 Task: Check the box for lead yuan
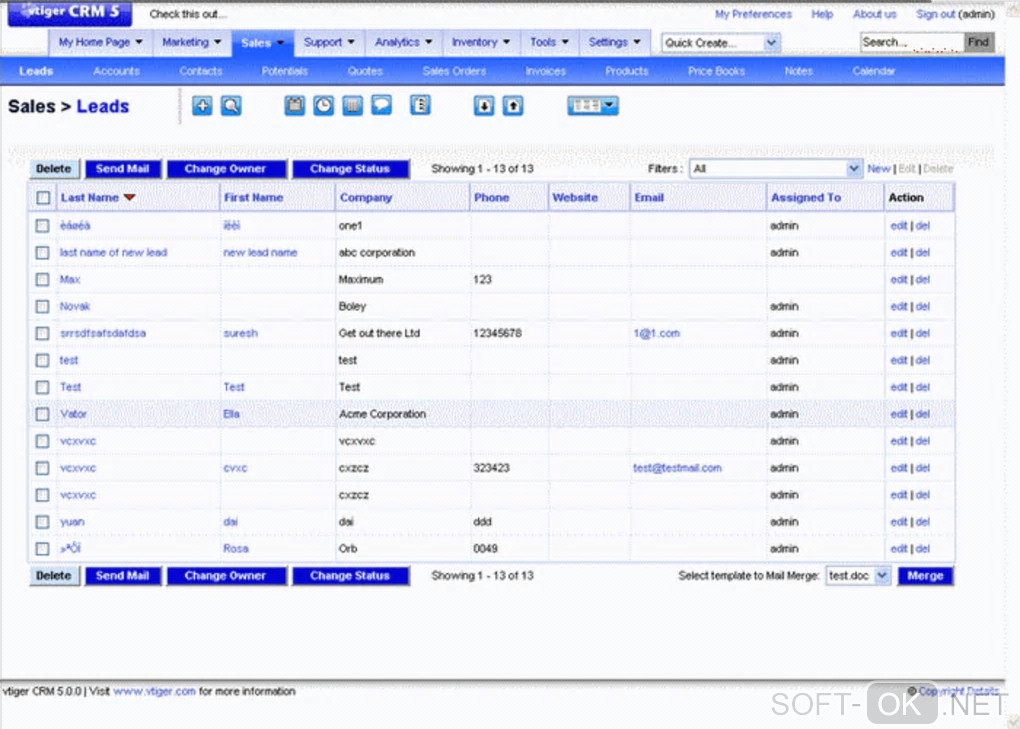pos(42,522)
